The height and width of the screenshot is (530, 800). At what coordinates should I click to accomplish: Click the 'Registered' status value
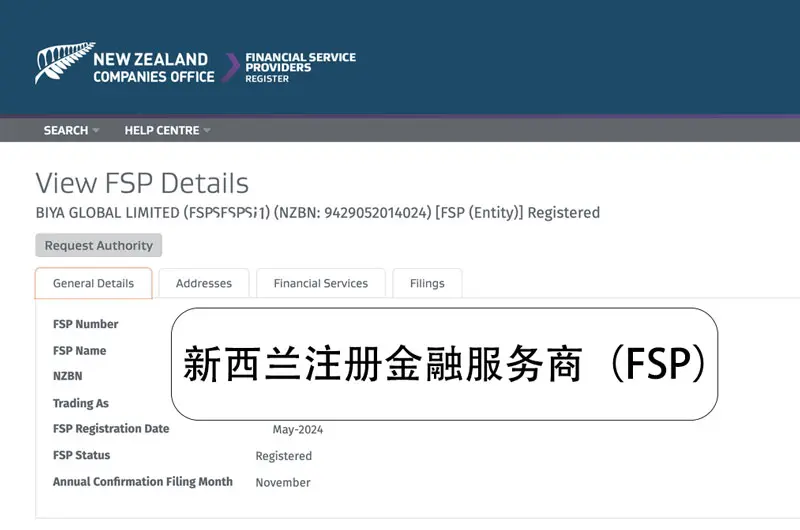(283, 456)
